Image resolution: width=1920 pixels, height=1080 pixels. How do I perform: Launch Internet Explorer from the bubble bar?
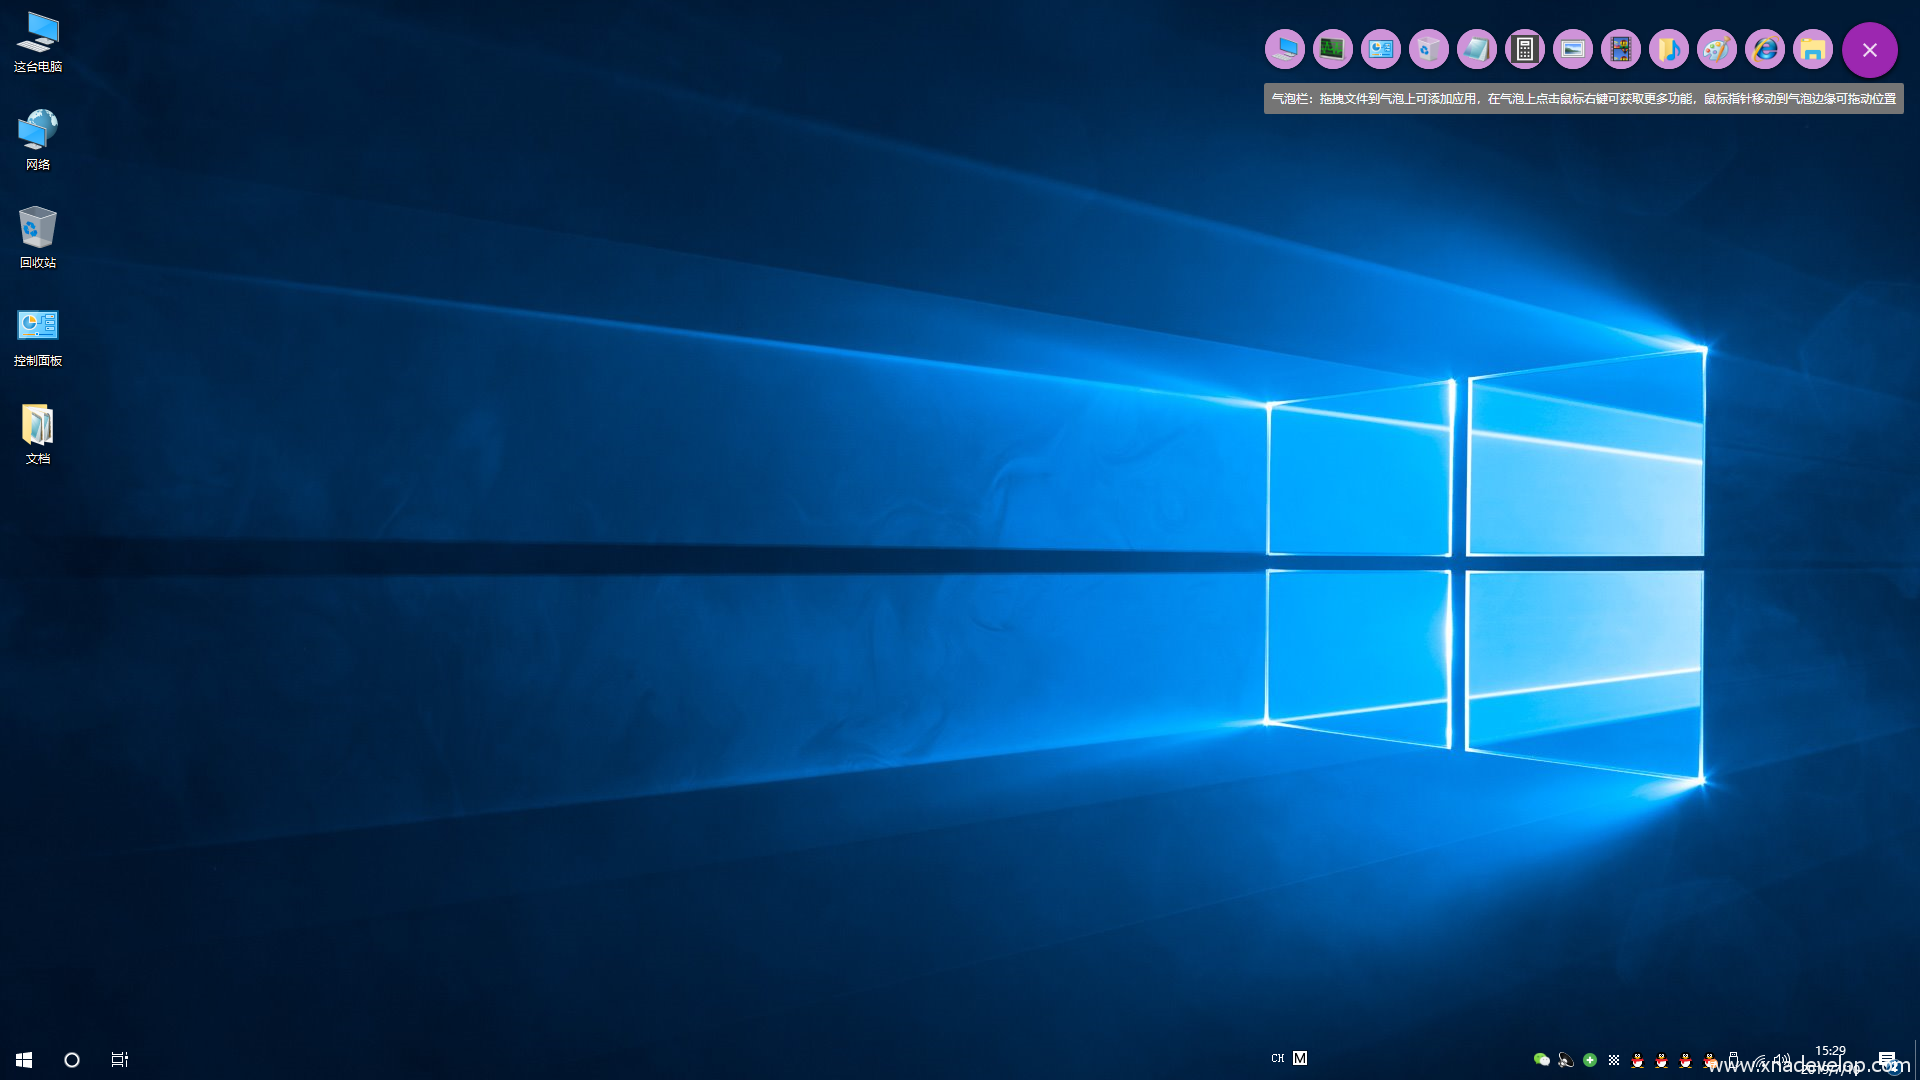[x=1764, y=49]
